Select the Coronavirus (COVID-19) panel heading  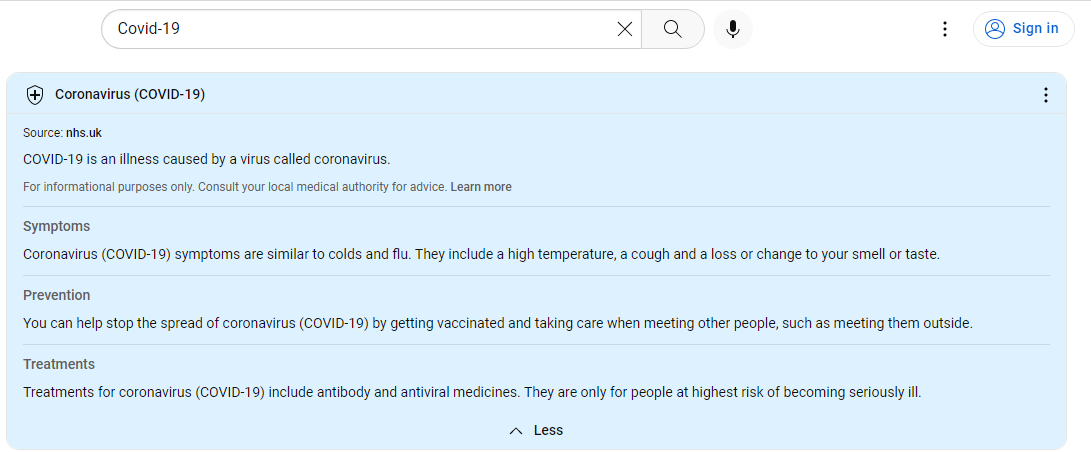point(130,95)
